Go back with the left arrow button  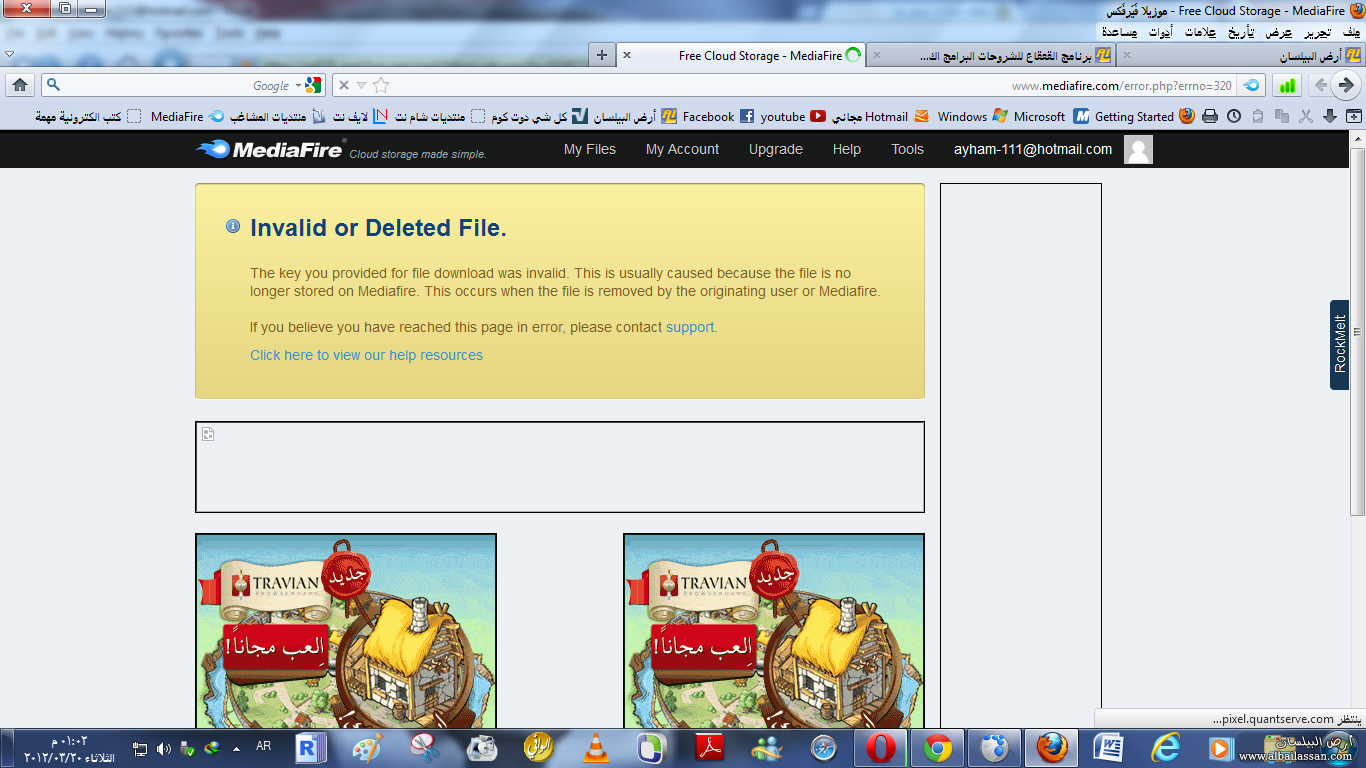(x=1321, y=85)
